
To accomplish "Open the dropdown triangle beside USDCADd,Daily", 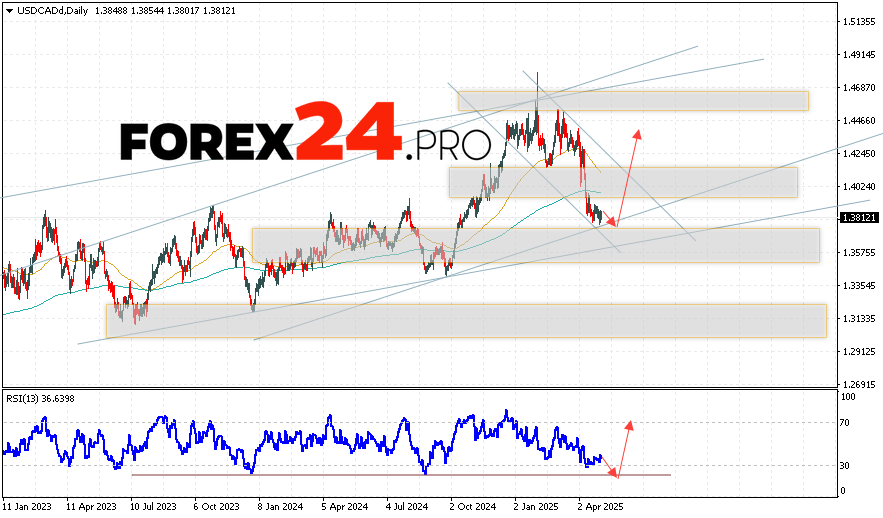I will [9, 11].
